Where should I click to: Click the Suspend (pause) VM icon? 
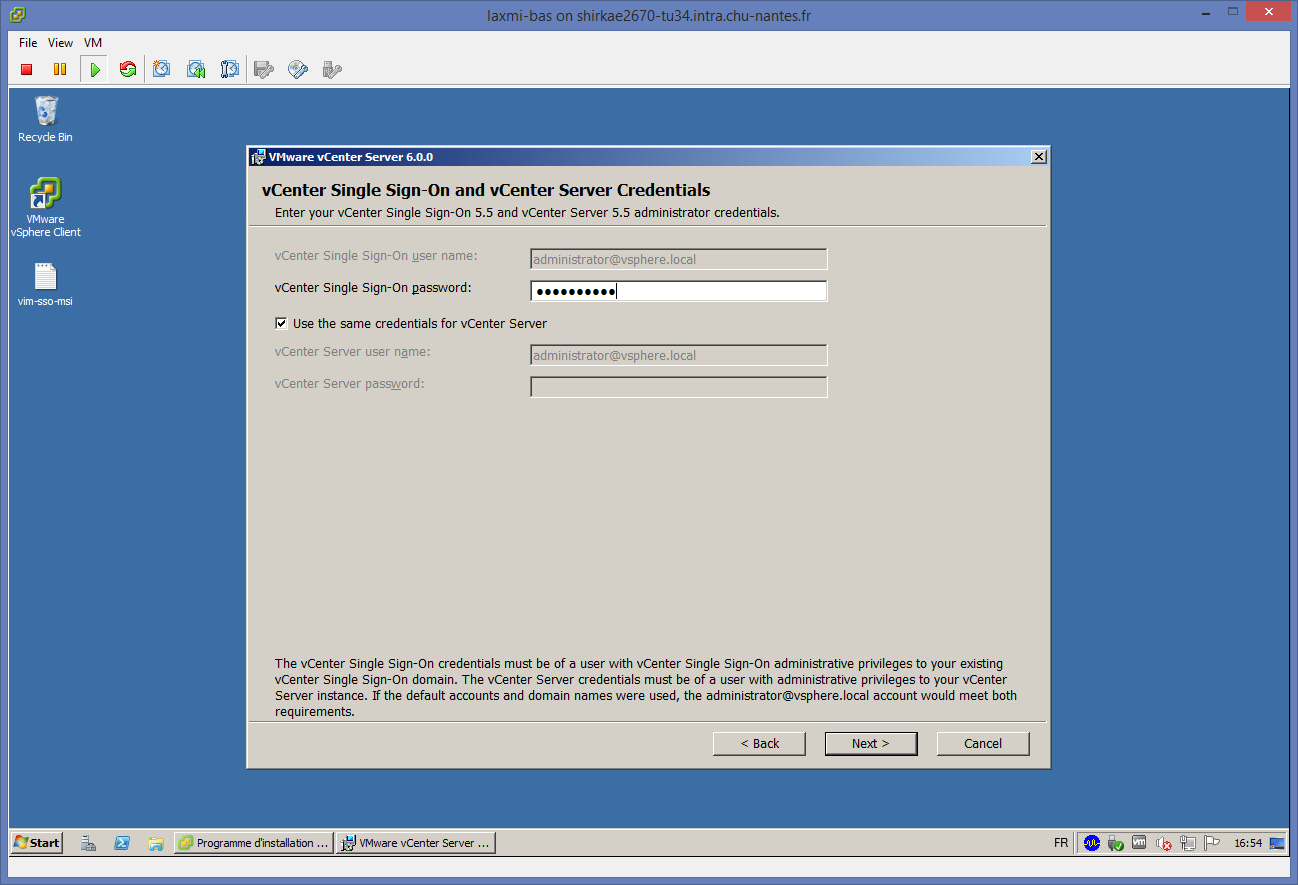(x=60, y=70)
